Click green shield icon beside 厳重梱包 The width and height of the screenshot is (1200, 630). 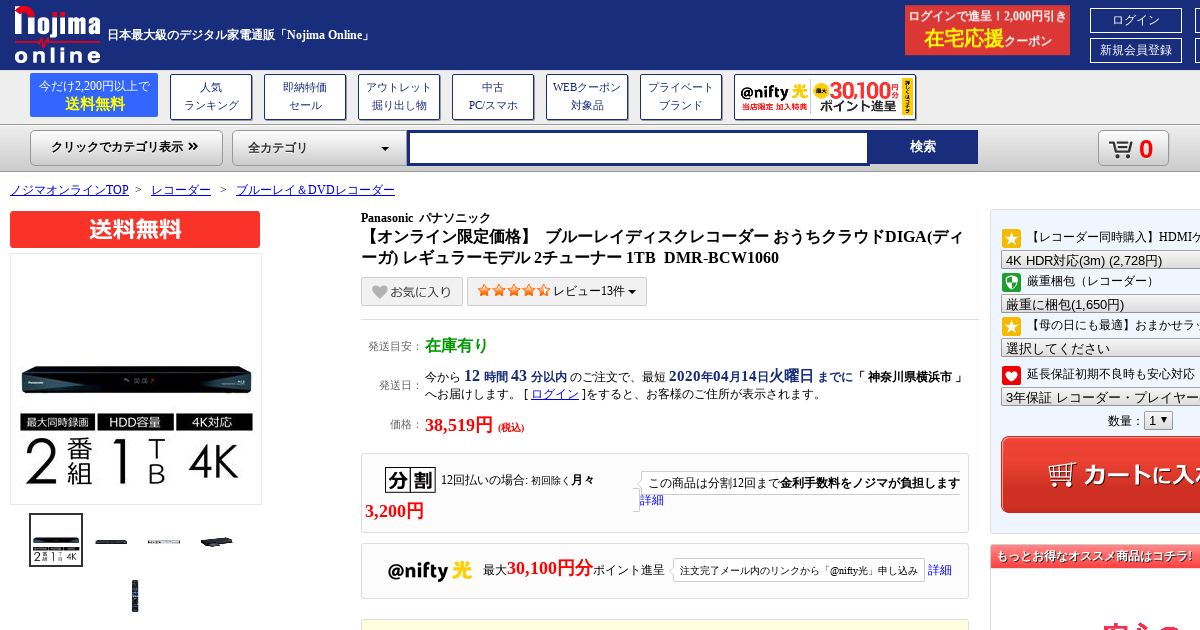point(1011,282)
